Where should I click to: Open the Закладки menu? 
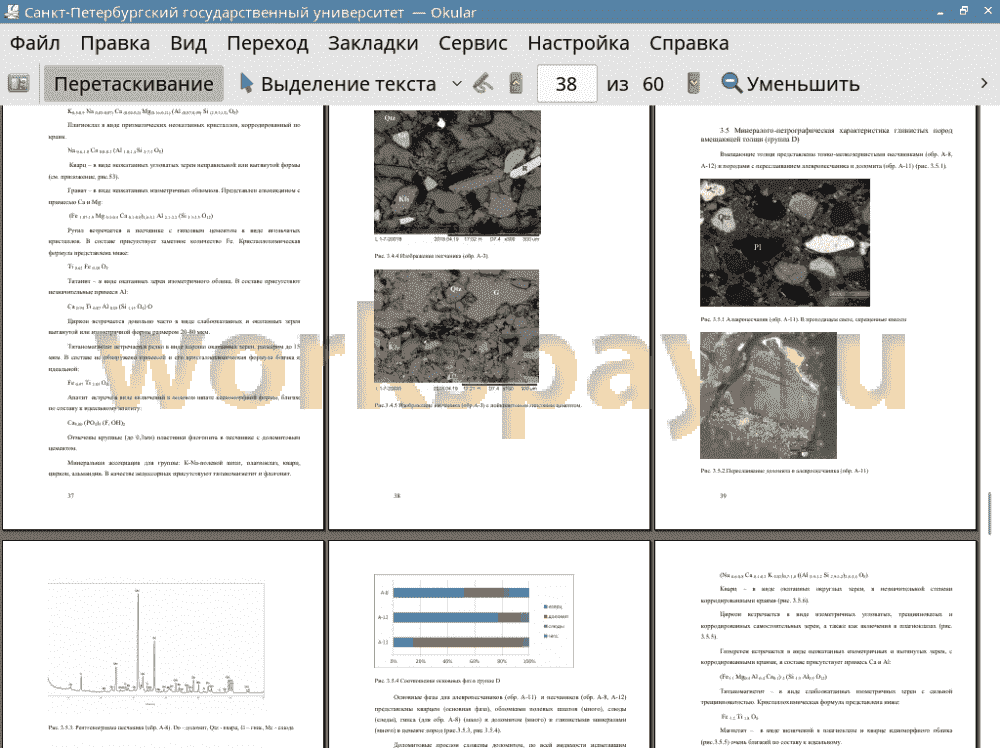[x=373, y=43]
